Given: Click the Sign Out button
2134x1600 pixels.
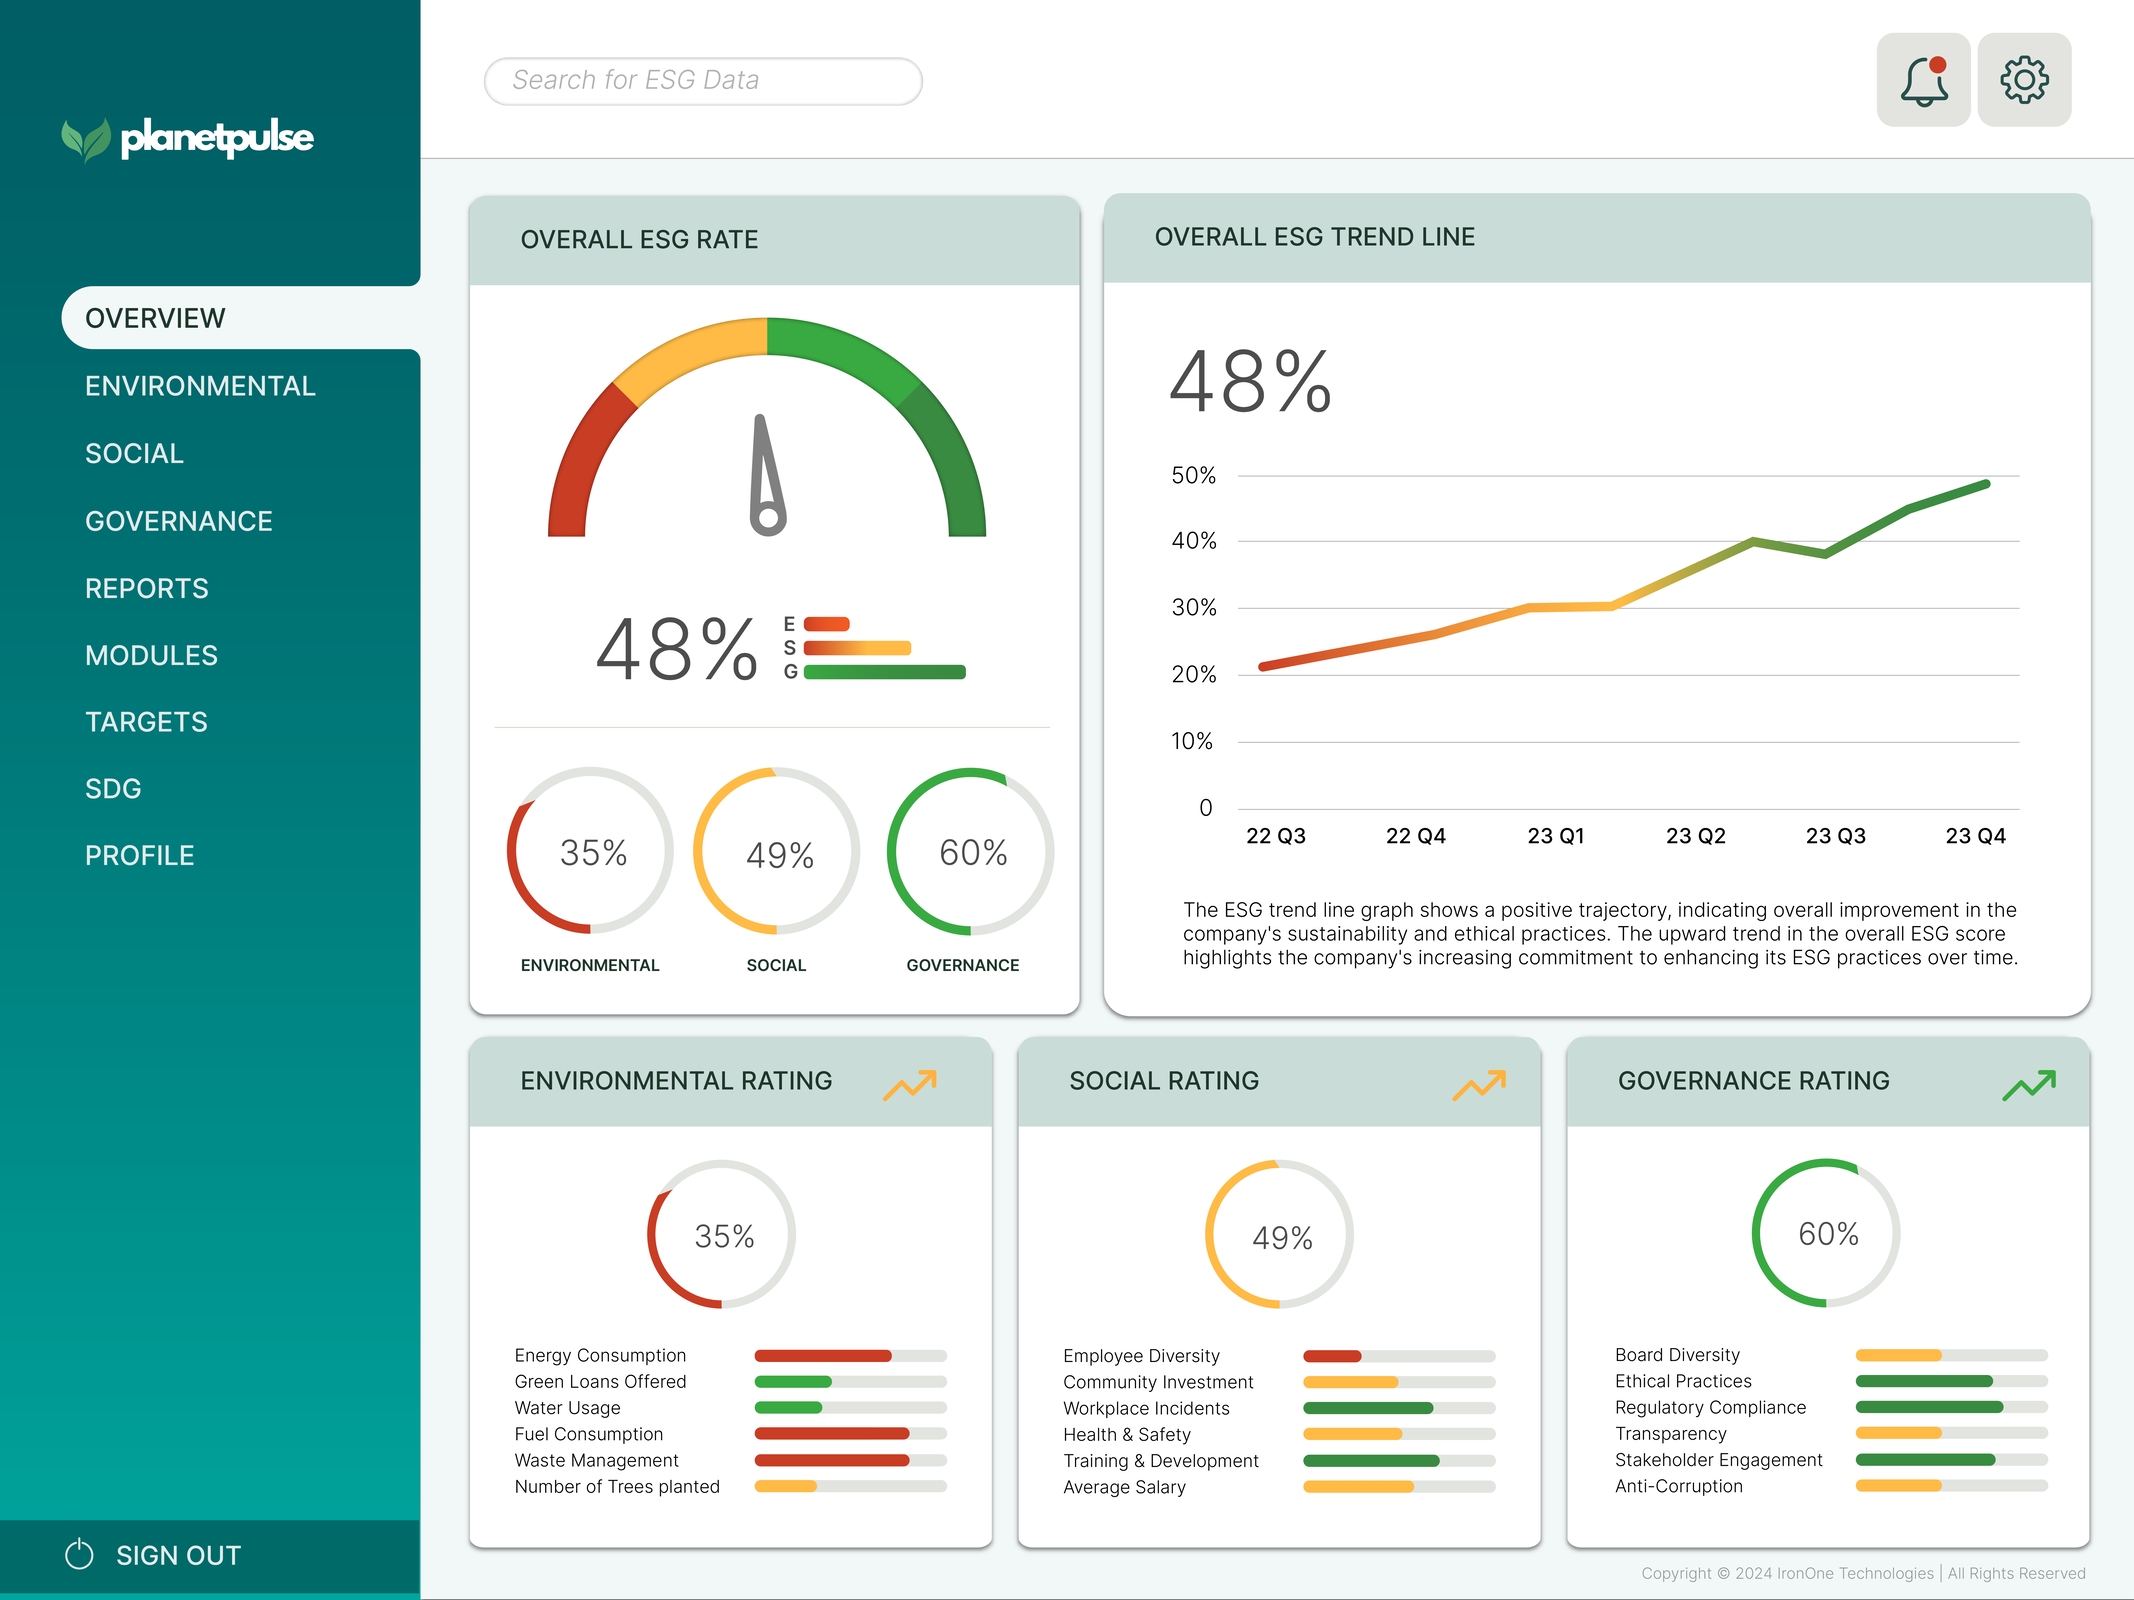Looking at the screenshot, I should (x=210, y=1555).
